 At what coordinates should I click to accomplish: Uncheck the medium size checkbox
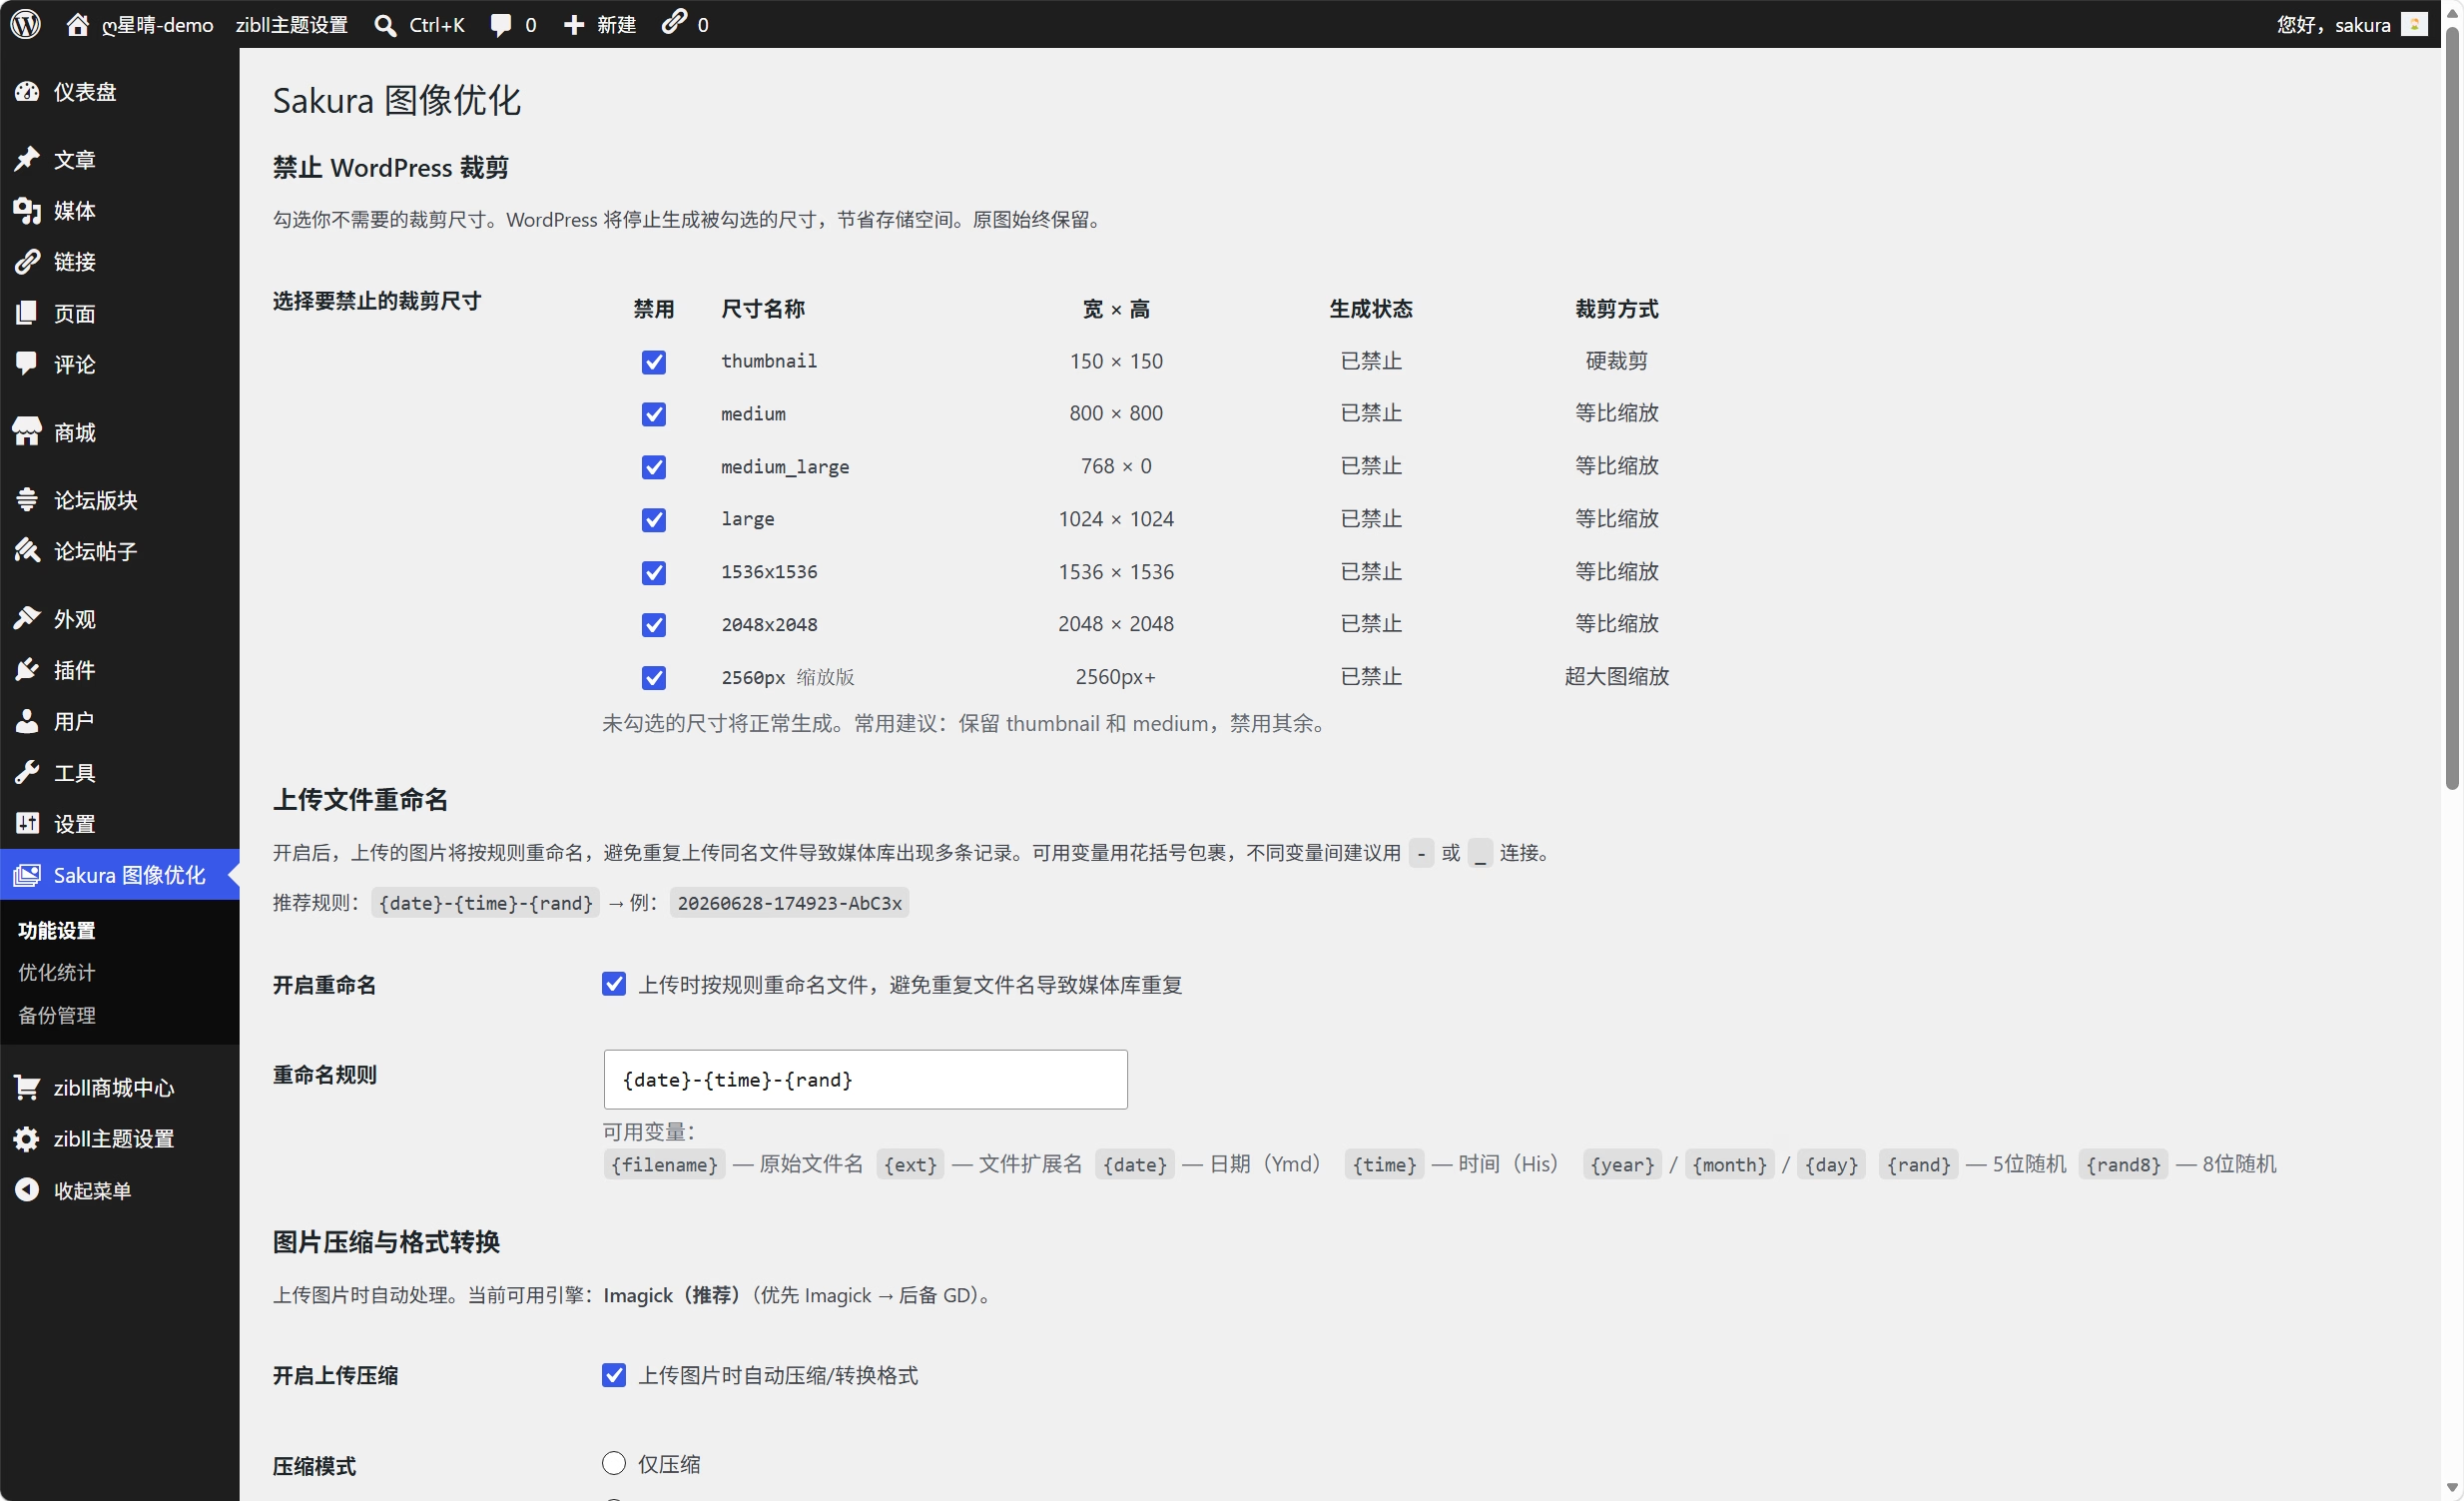654,414
